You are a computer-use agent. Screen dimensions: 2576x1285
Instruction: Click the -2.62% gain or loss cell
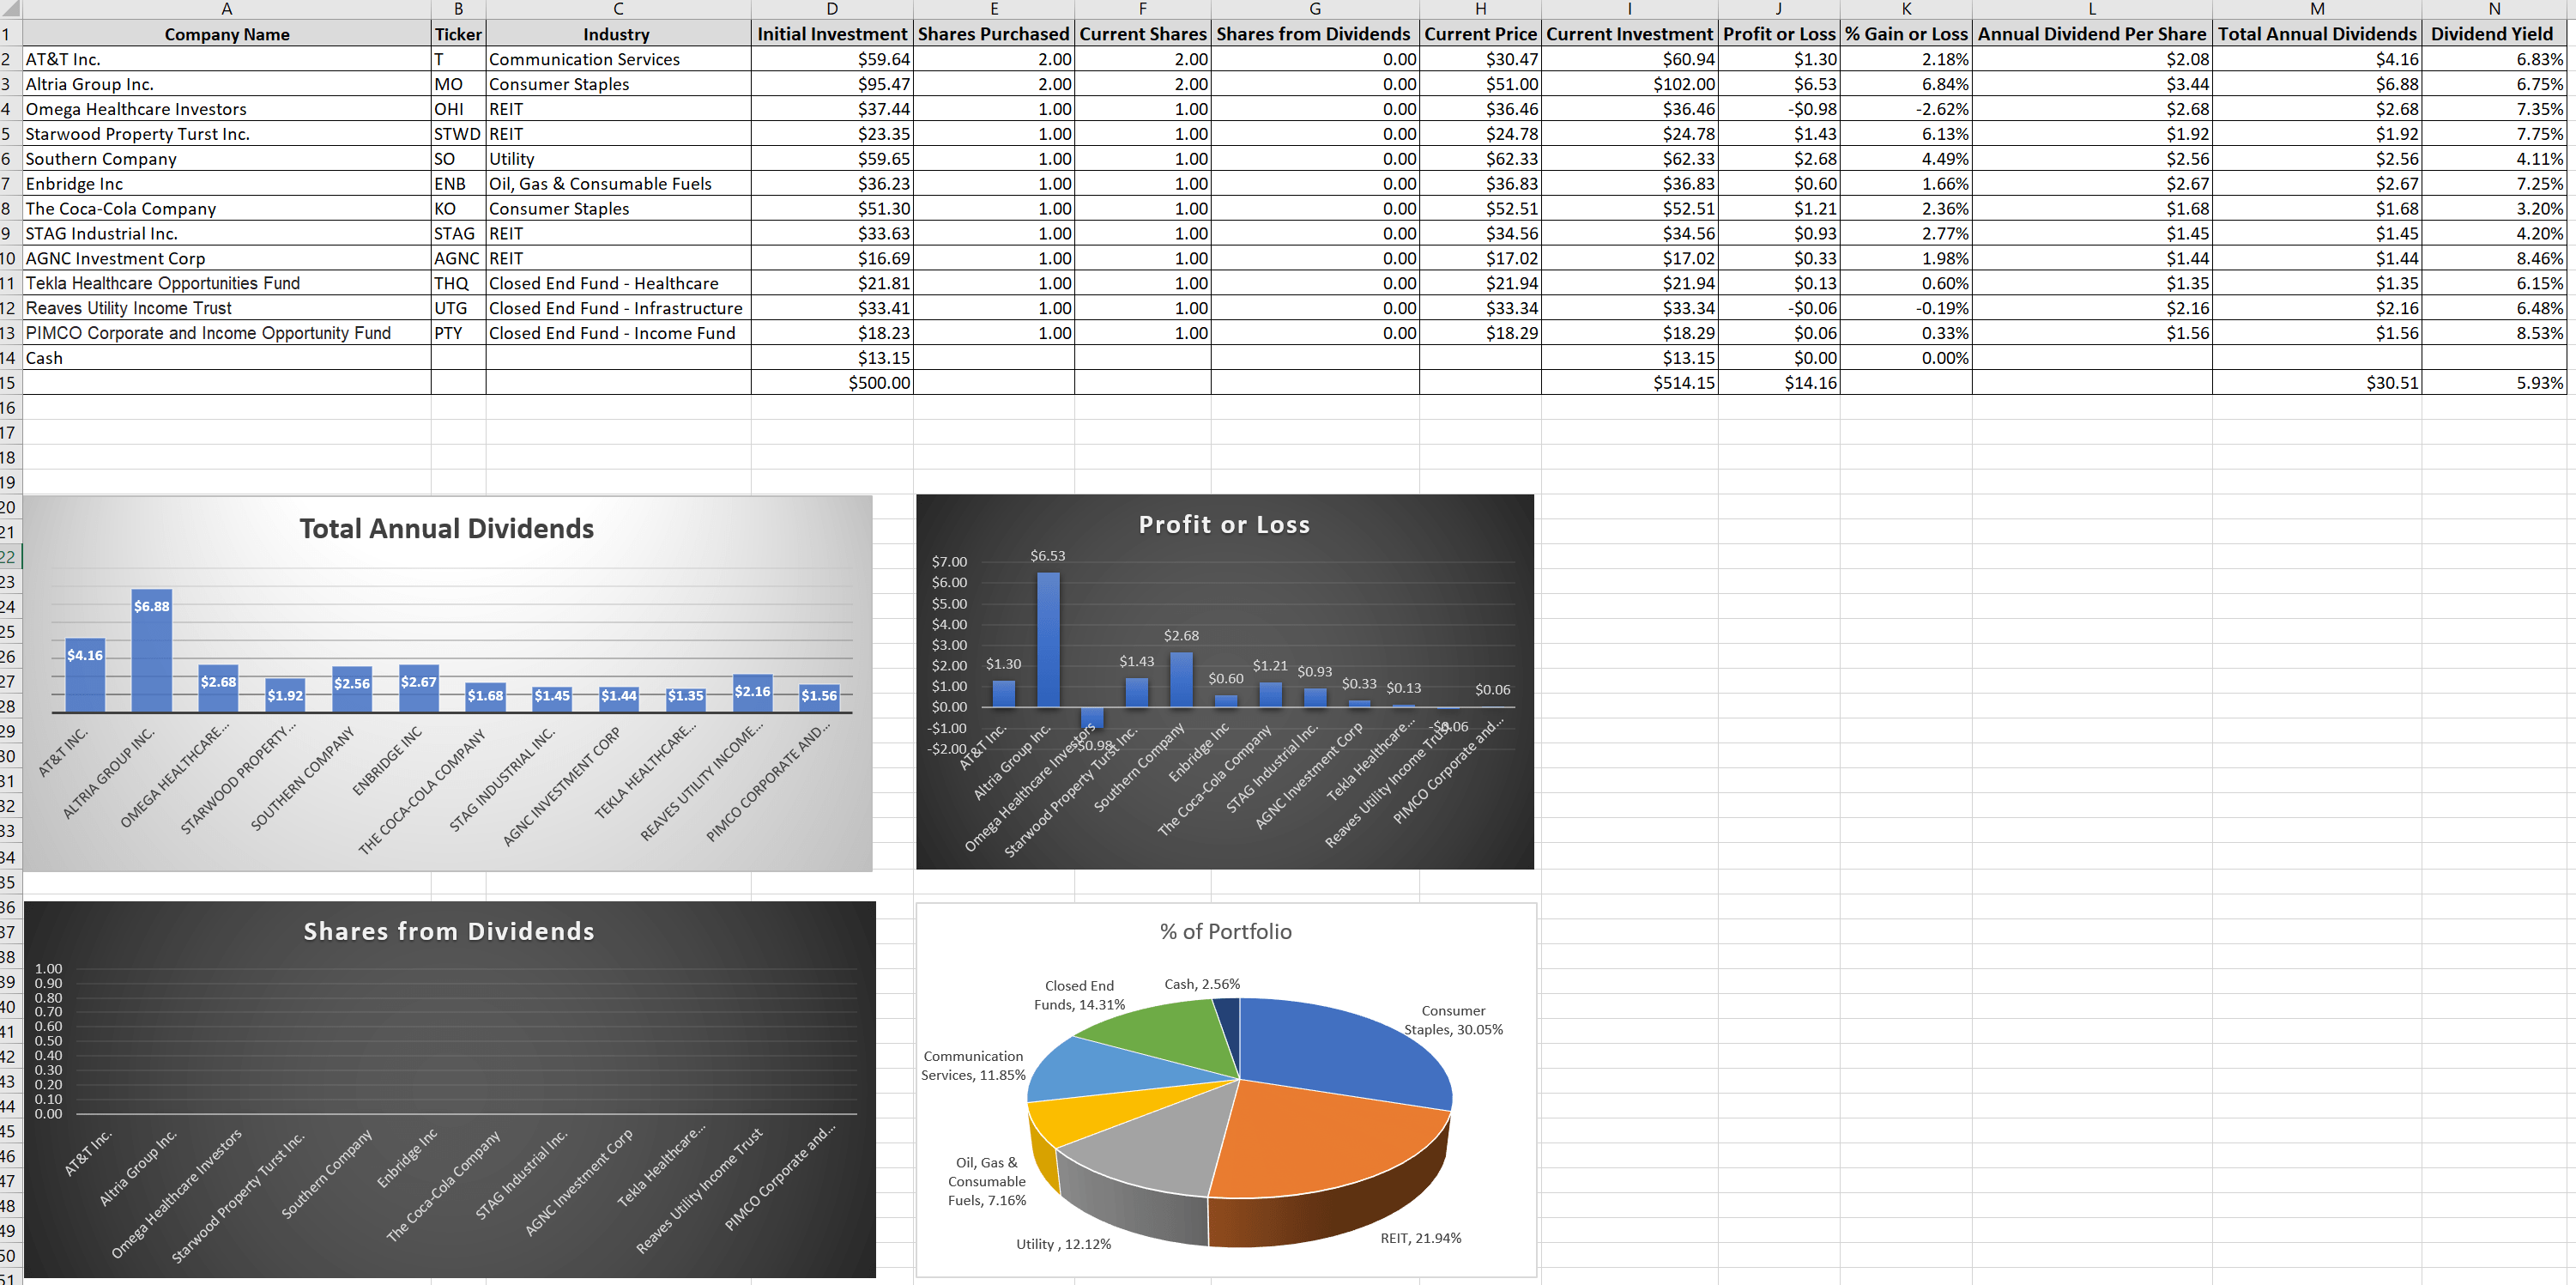click(1906, 109)
